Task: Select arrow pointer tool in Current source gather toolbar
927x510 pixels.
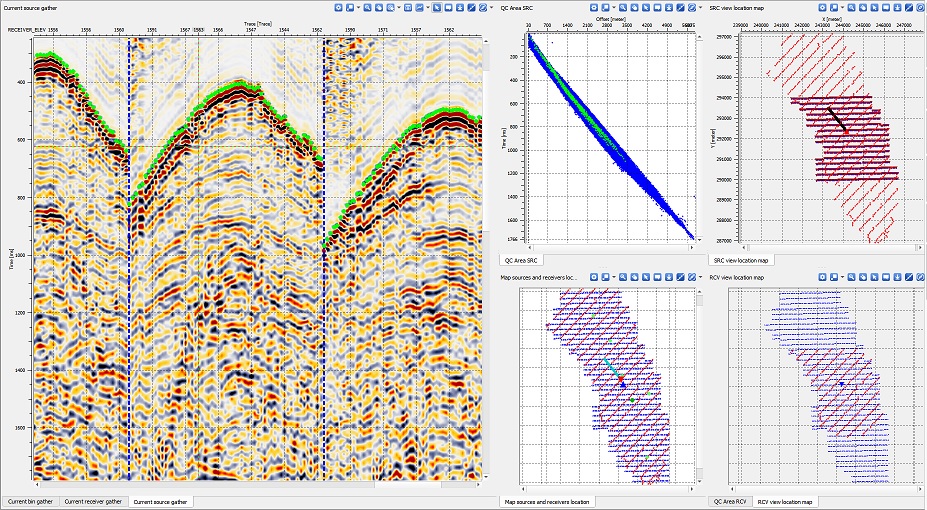Action: coord(436,8)
